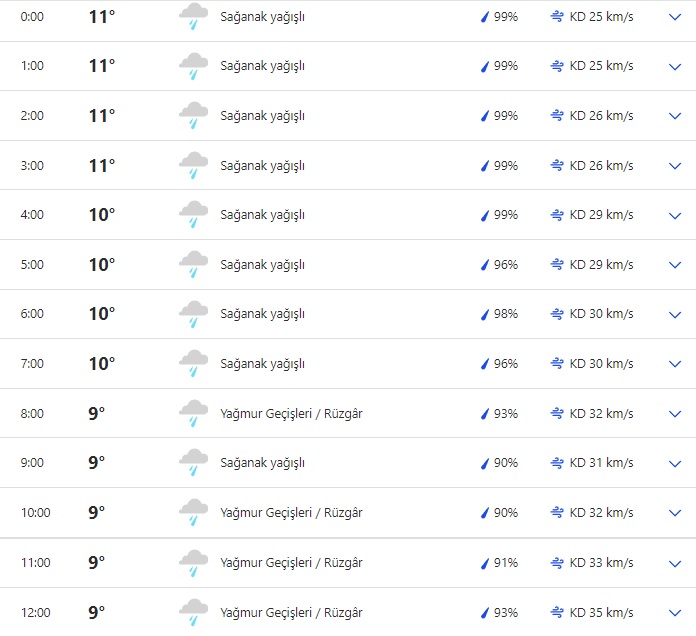Click 'Yağmur Geçişleri / Rüzgâr' text at 10:00
This screenshot has width=696, height=636.
tap(291, 513)
